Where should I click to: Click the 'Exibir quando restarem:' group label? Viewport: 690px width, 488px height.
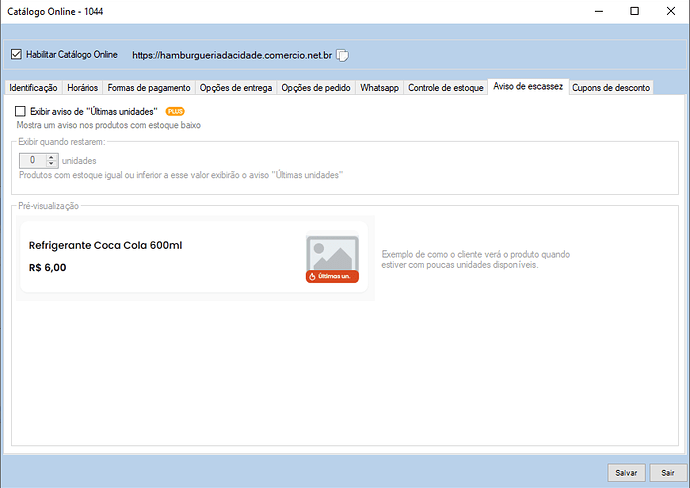pos(62,142)
